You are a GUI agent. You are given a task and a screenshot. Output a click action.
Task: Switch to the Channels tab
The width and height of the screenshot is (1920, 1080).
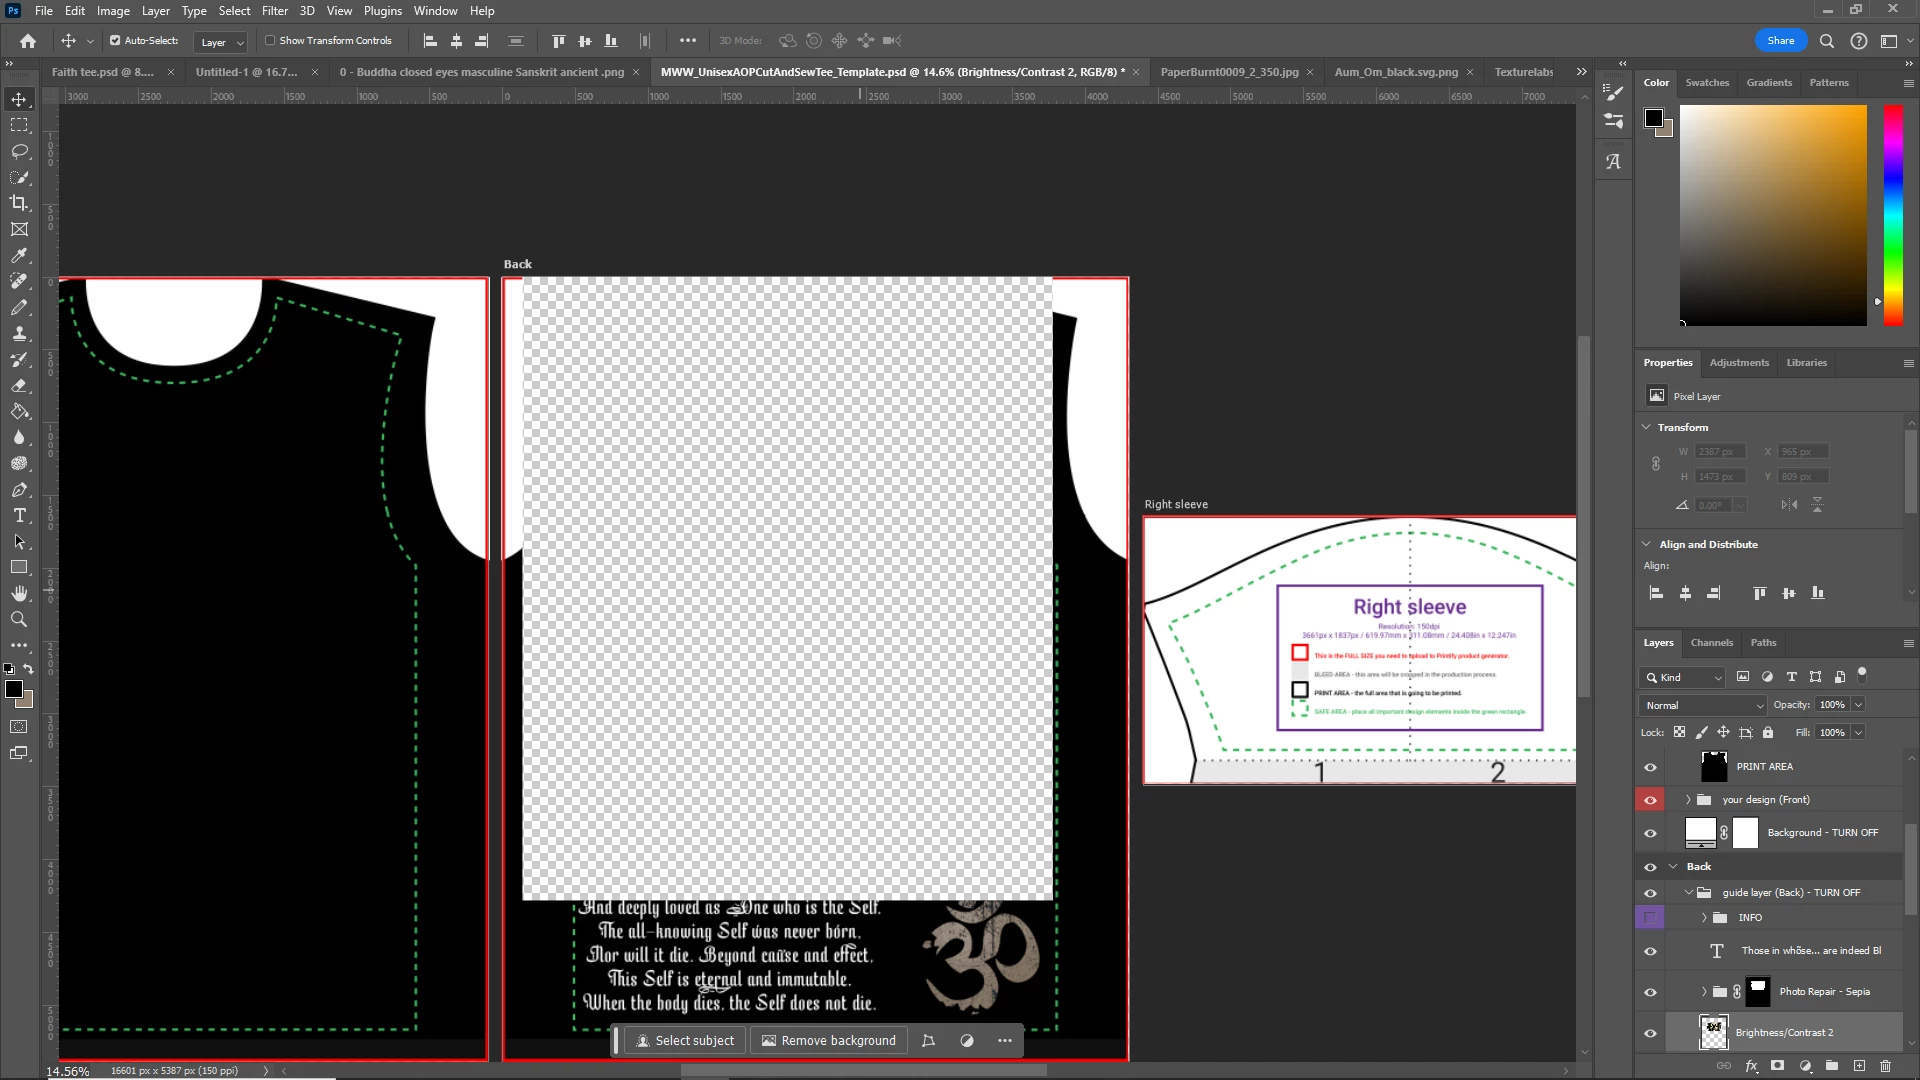1711,643
